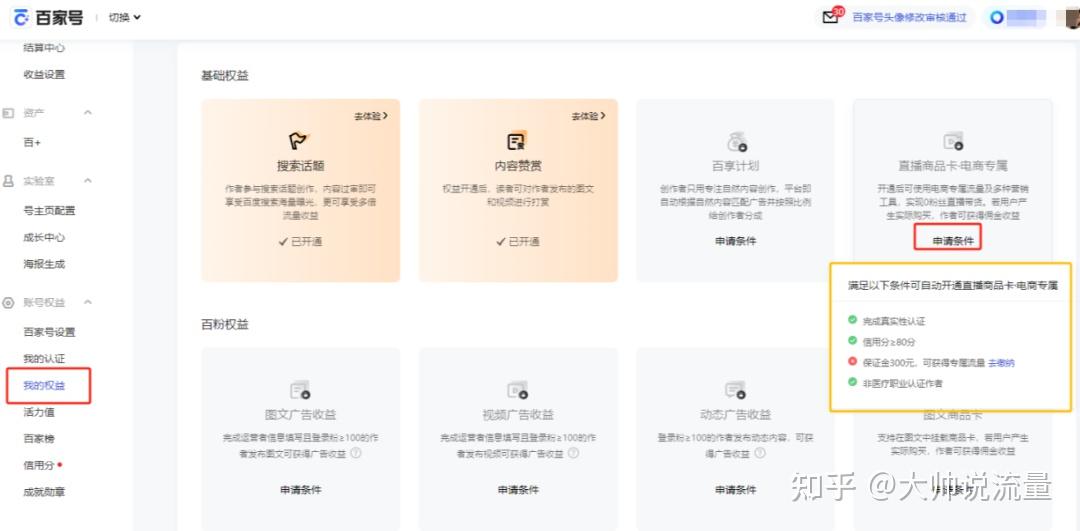Image resolution: width=1080 pixels, height=531 pixels.
Task: Click 申请条件 under 动态广告收益
Action: [736, 490]
